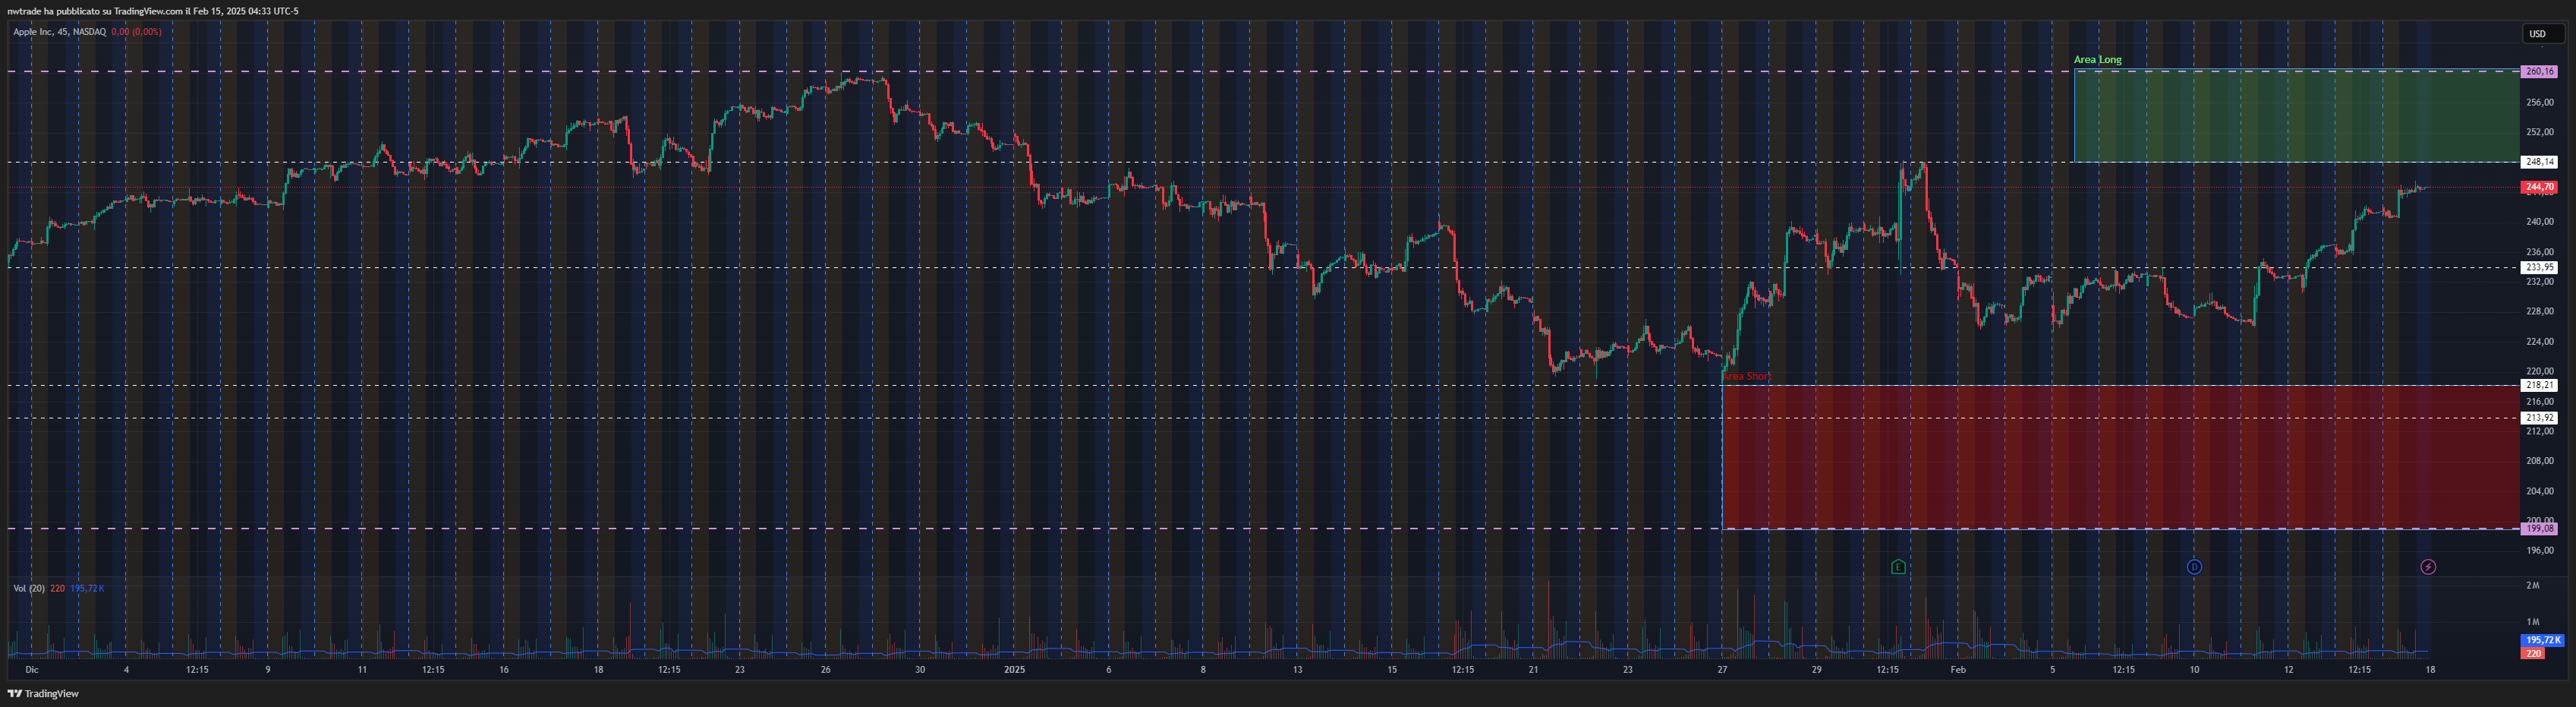The height and width of the screenshot is (707, 2576).
Task: Click the 0,00 (0,00%) change value
Action: pyautogui.click(x=136, y=32)
